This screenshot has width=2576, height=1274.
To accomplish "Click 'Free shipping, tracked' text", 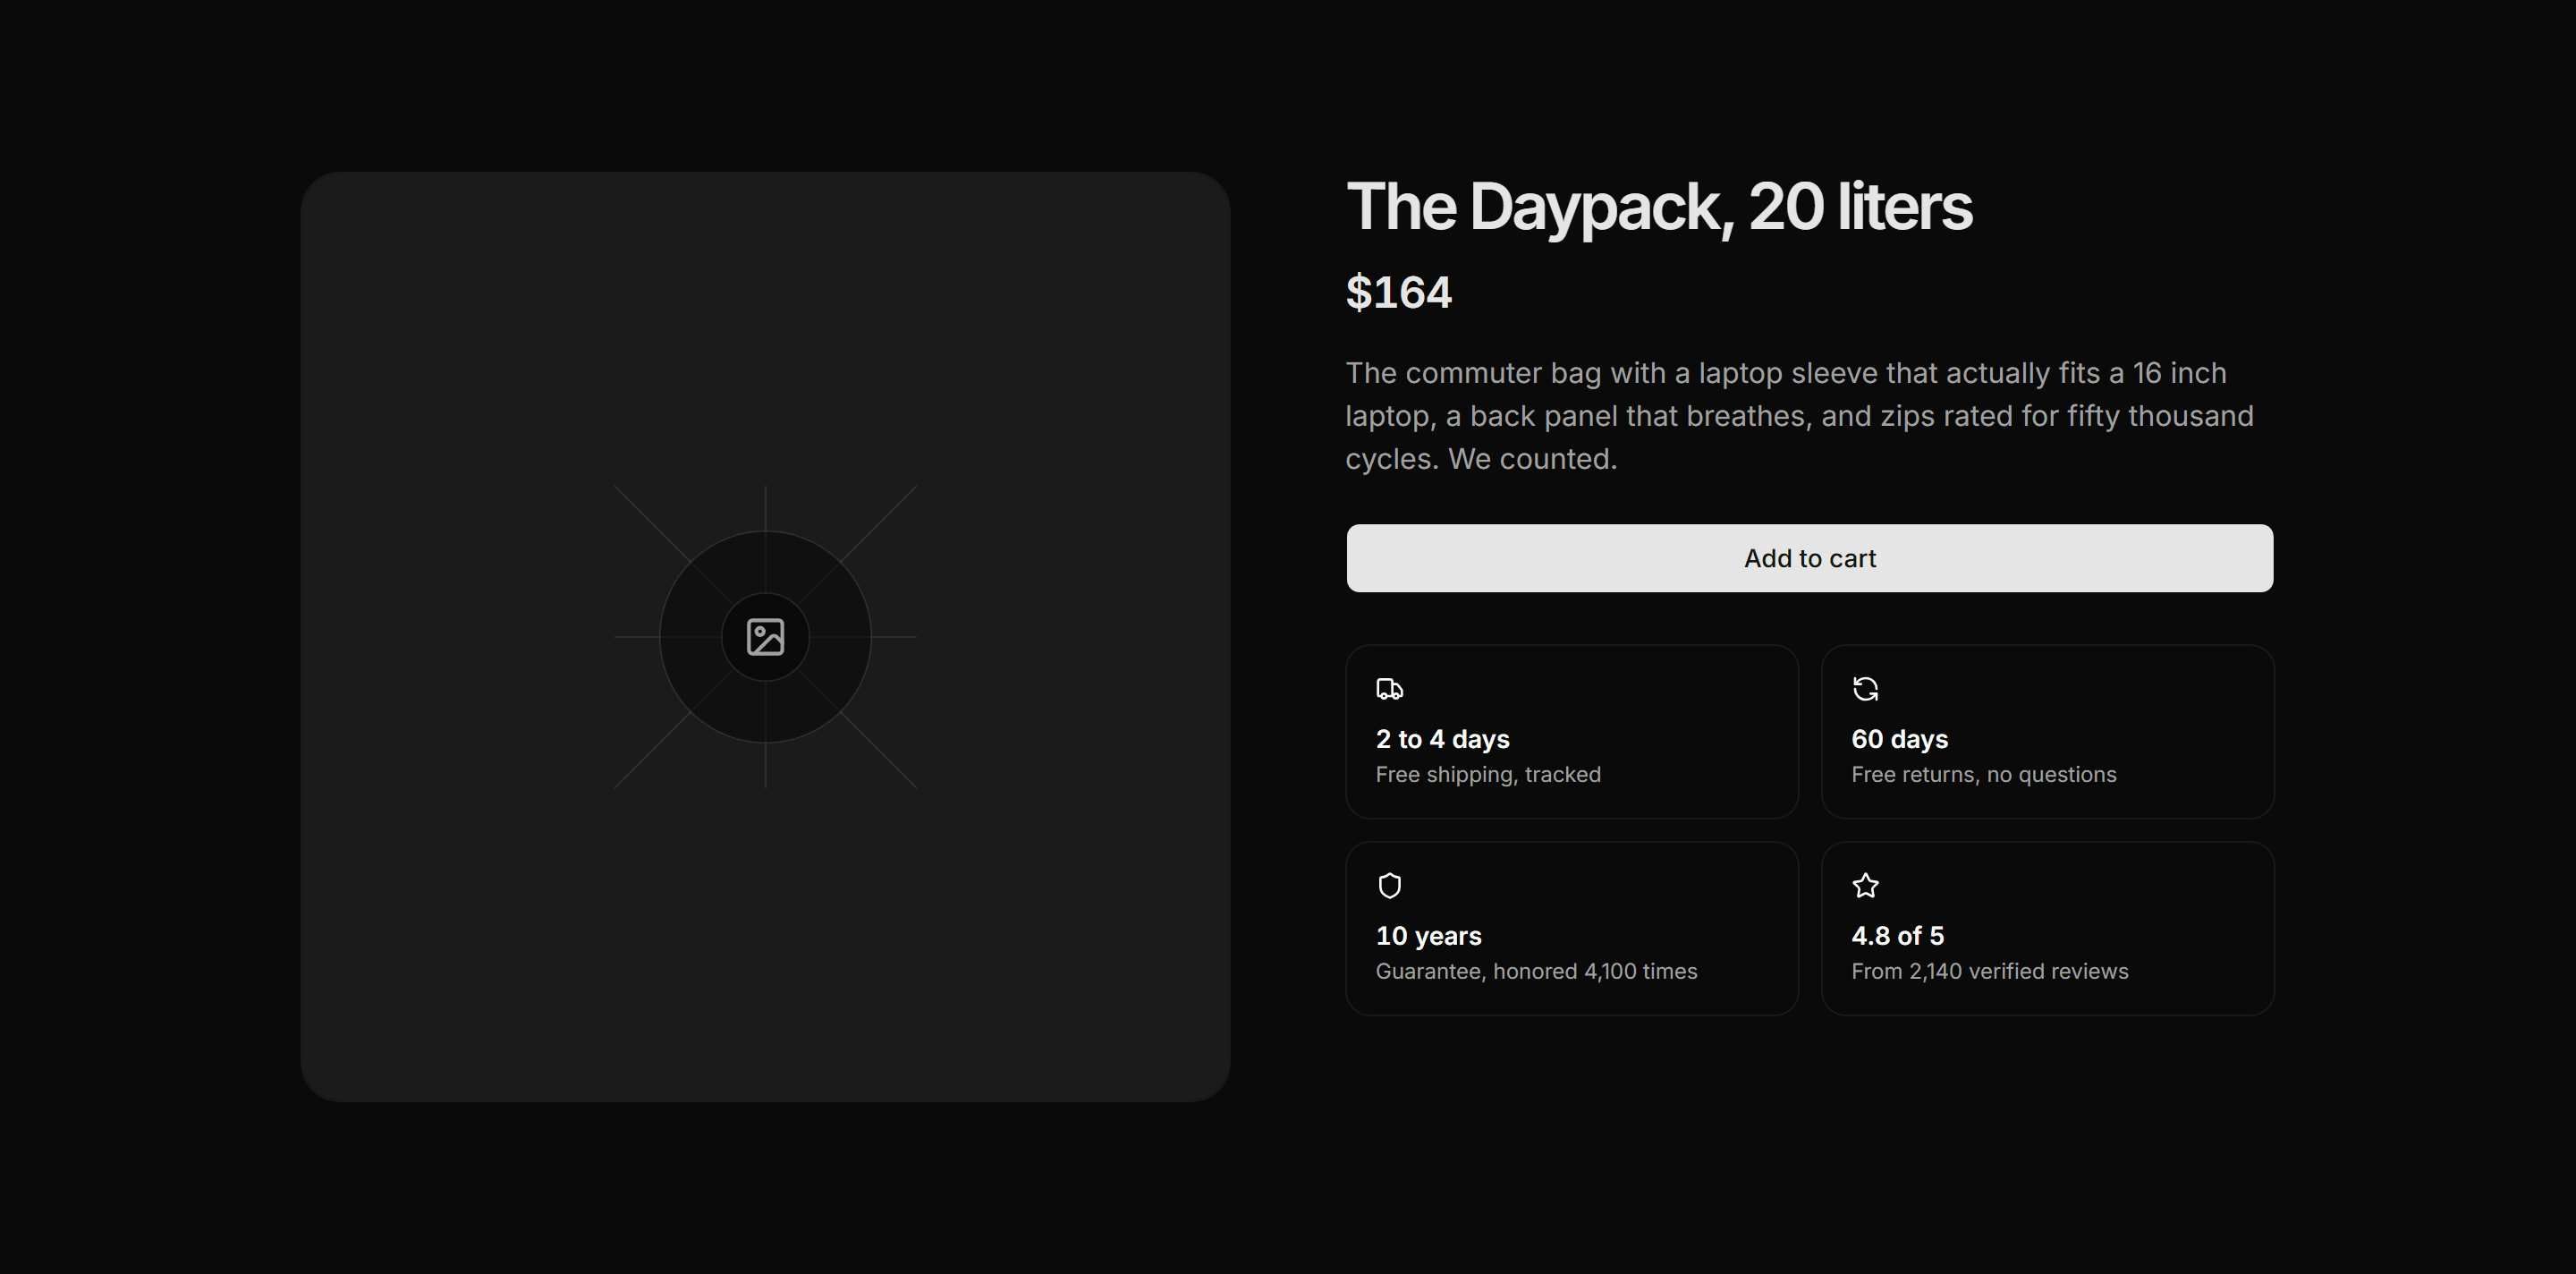I will (x=1488, y=775).
